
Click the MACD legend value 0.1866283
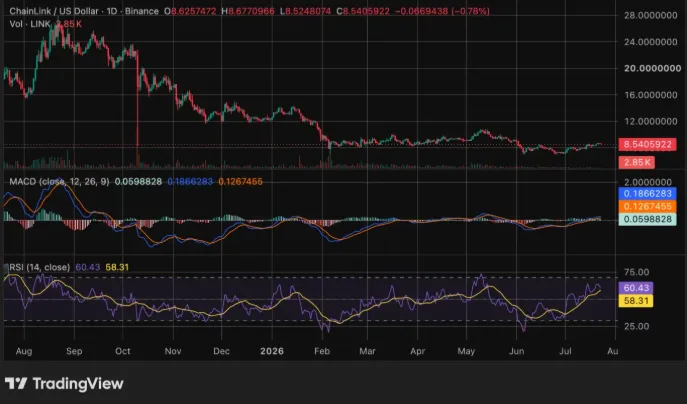(x=190, y=181)
